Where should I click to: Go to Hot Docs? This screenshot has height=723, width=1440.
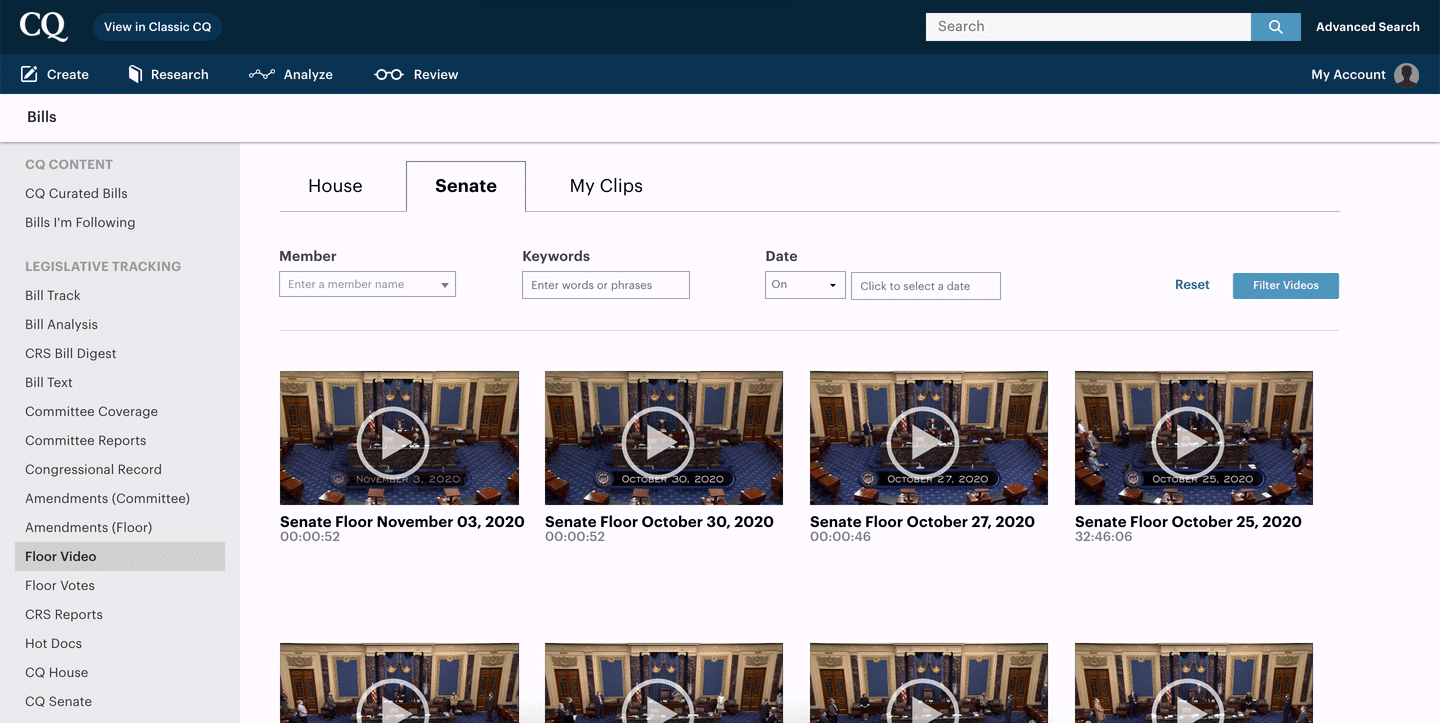(53, 643)
